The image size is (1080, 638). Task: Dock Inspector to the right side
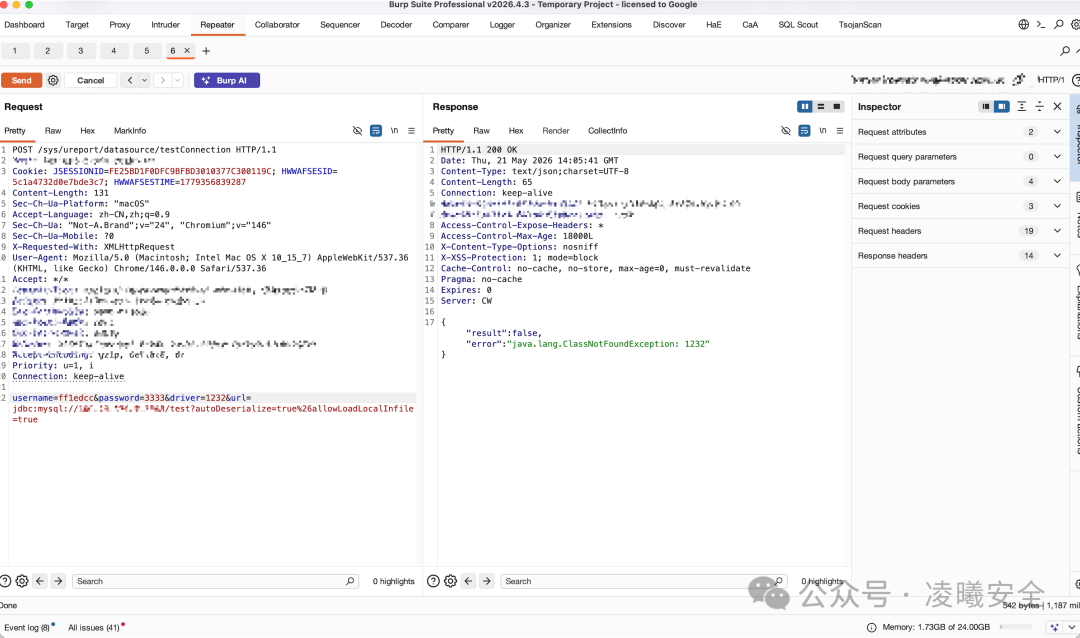coord(1002,106)
